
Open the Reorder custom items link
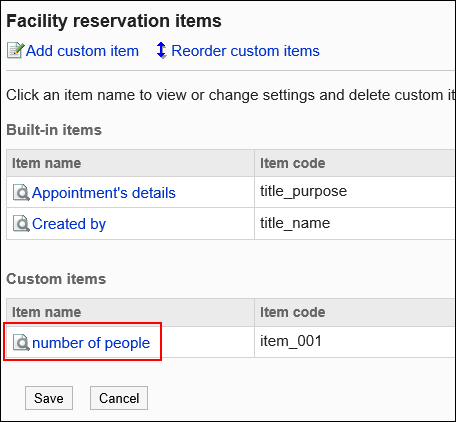pyautogui.click(x=245, y=51)
